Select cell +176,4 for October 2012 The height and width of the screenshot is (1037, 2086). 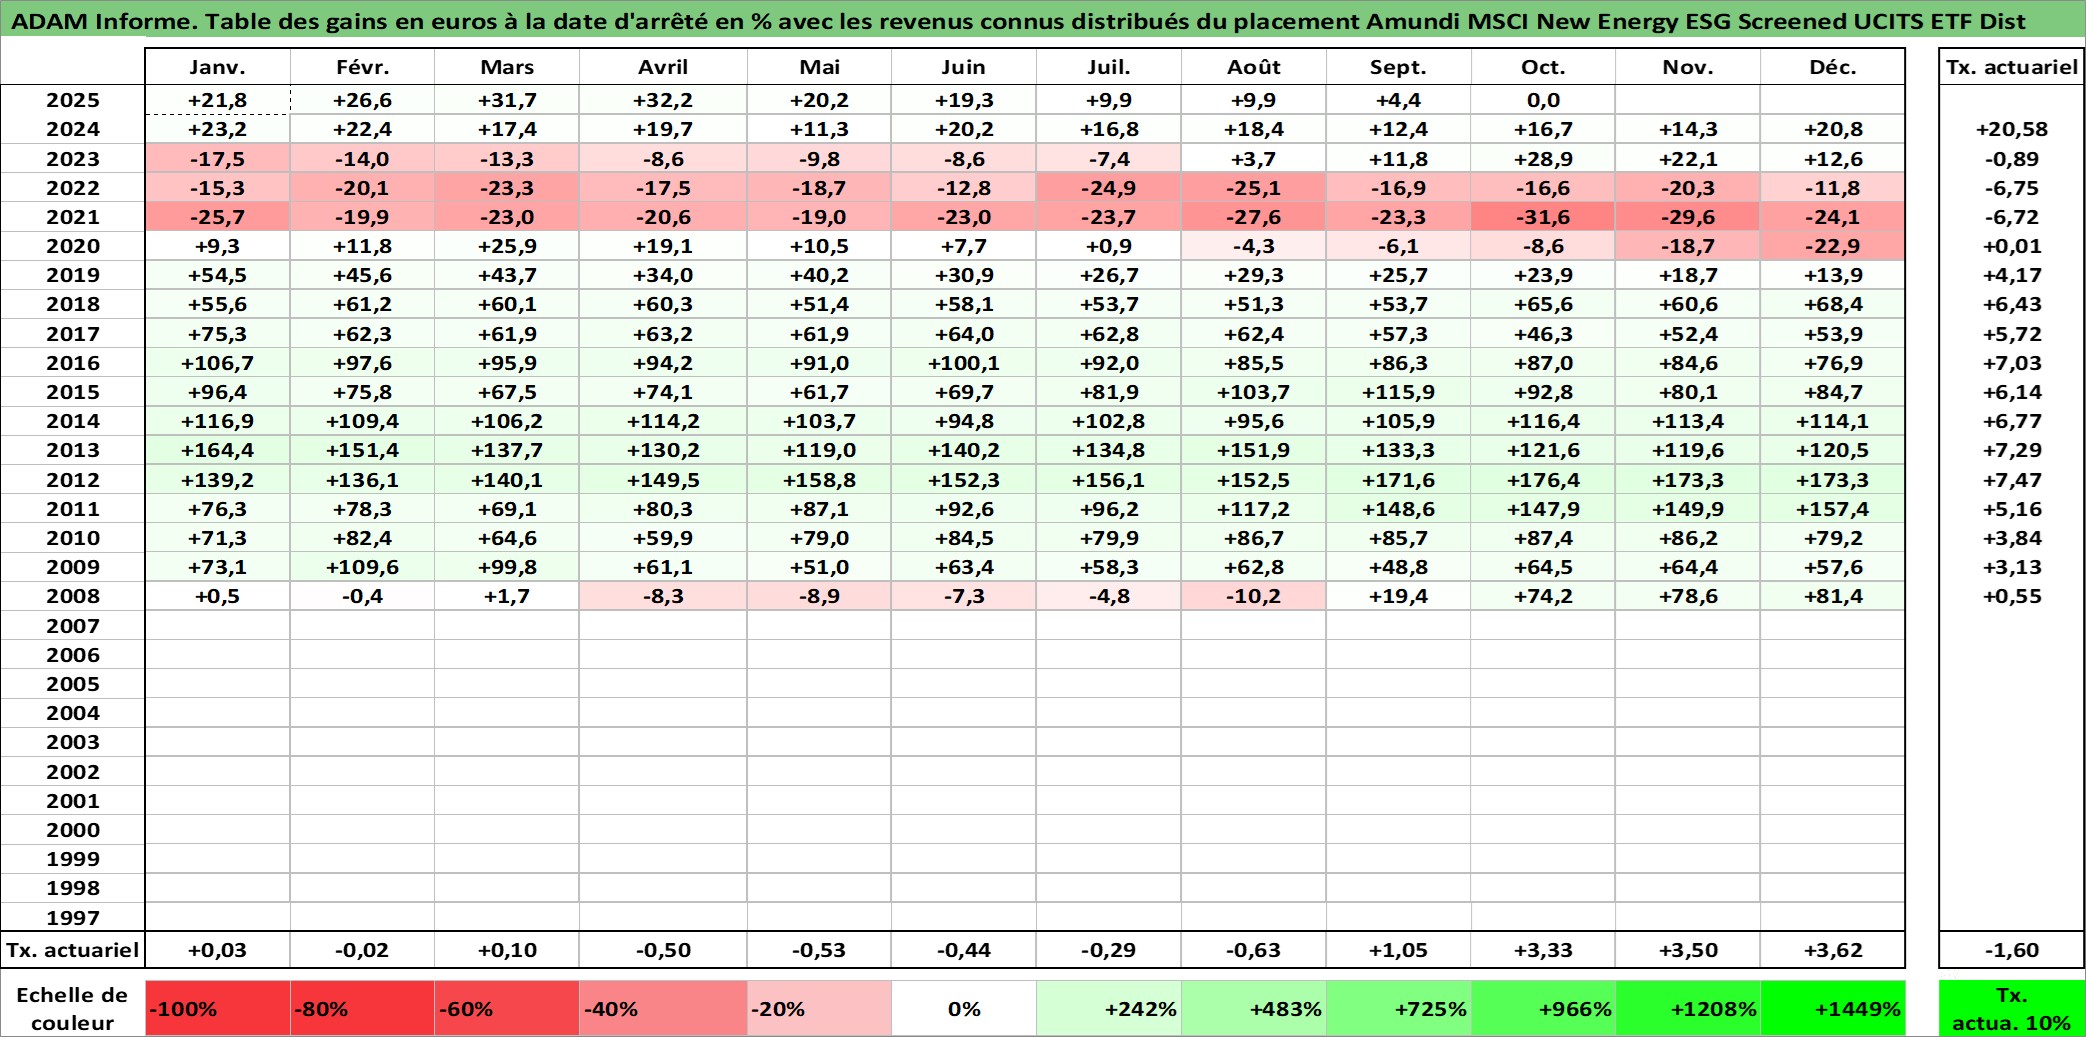[1543, 480]
